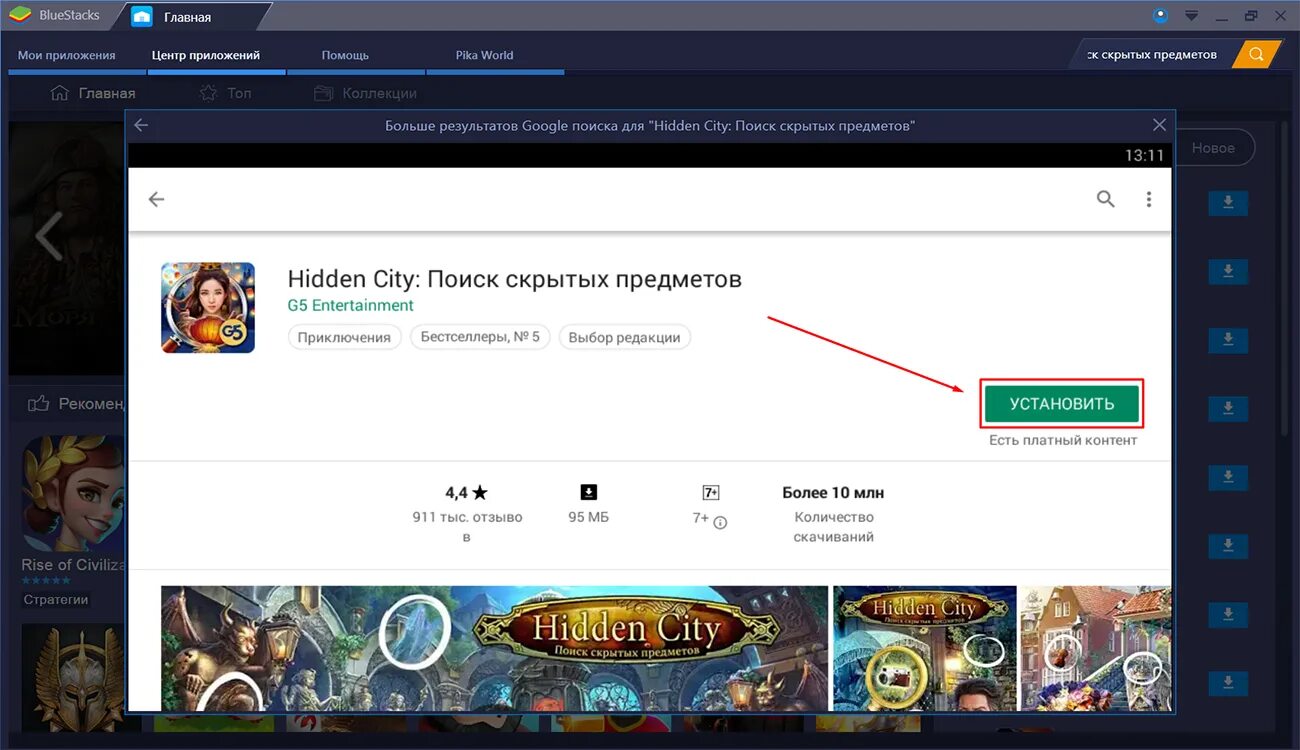Switch to Мои приложения tab
Image resolution: width=1300 pixels, height=750 pixels.
67,56
